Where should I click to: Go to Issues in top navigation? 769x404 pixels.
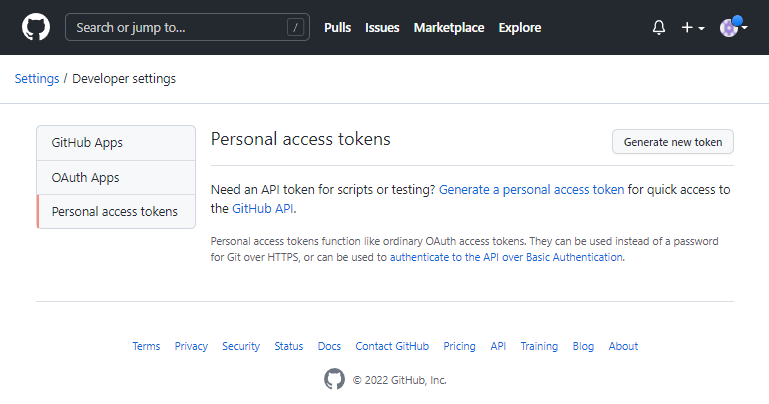(382, 28)
